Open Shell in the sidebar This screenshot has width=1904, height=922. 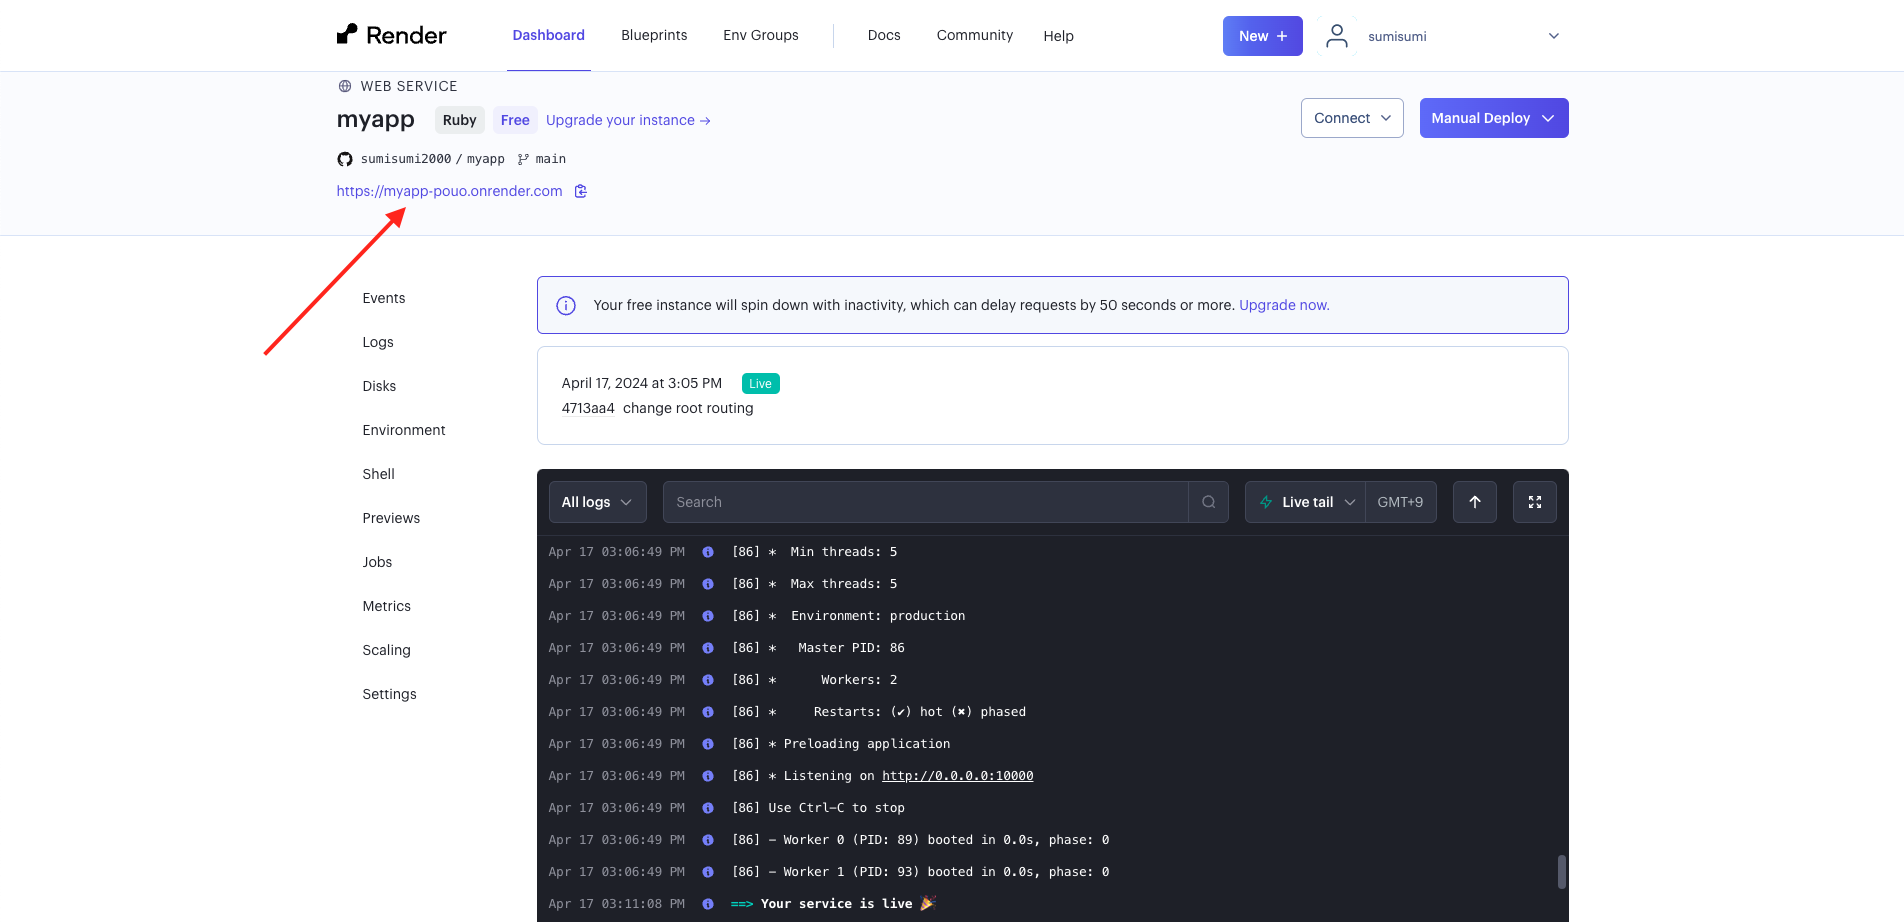click(378, 474)
